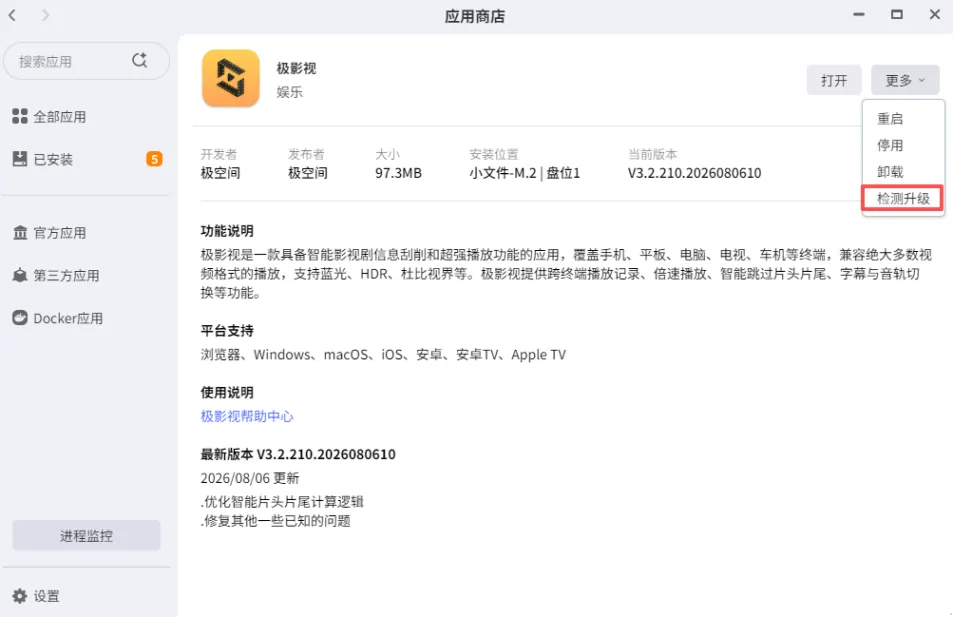Viewport: 954px width, 618px height.
Task: Click the search refresh icon
Action: 140,60
